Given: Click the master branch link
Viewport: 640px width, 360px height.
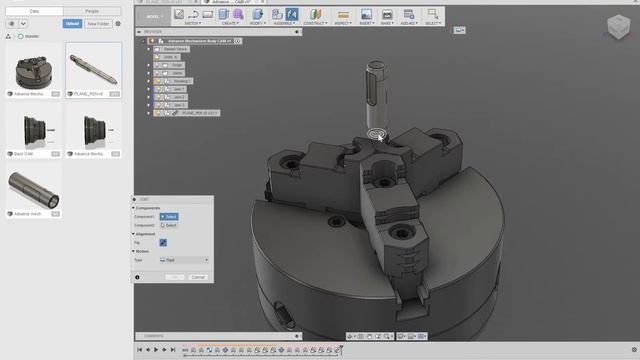Looking at the screenshot, I should pos(32,36).
